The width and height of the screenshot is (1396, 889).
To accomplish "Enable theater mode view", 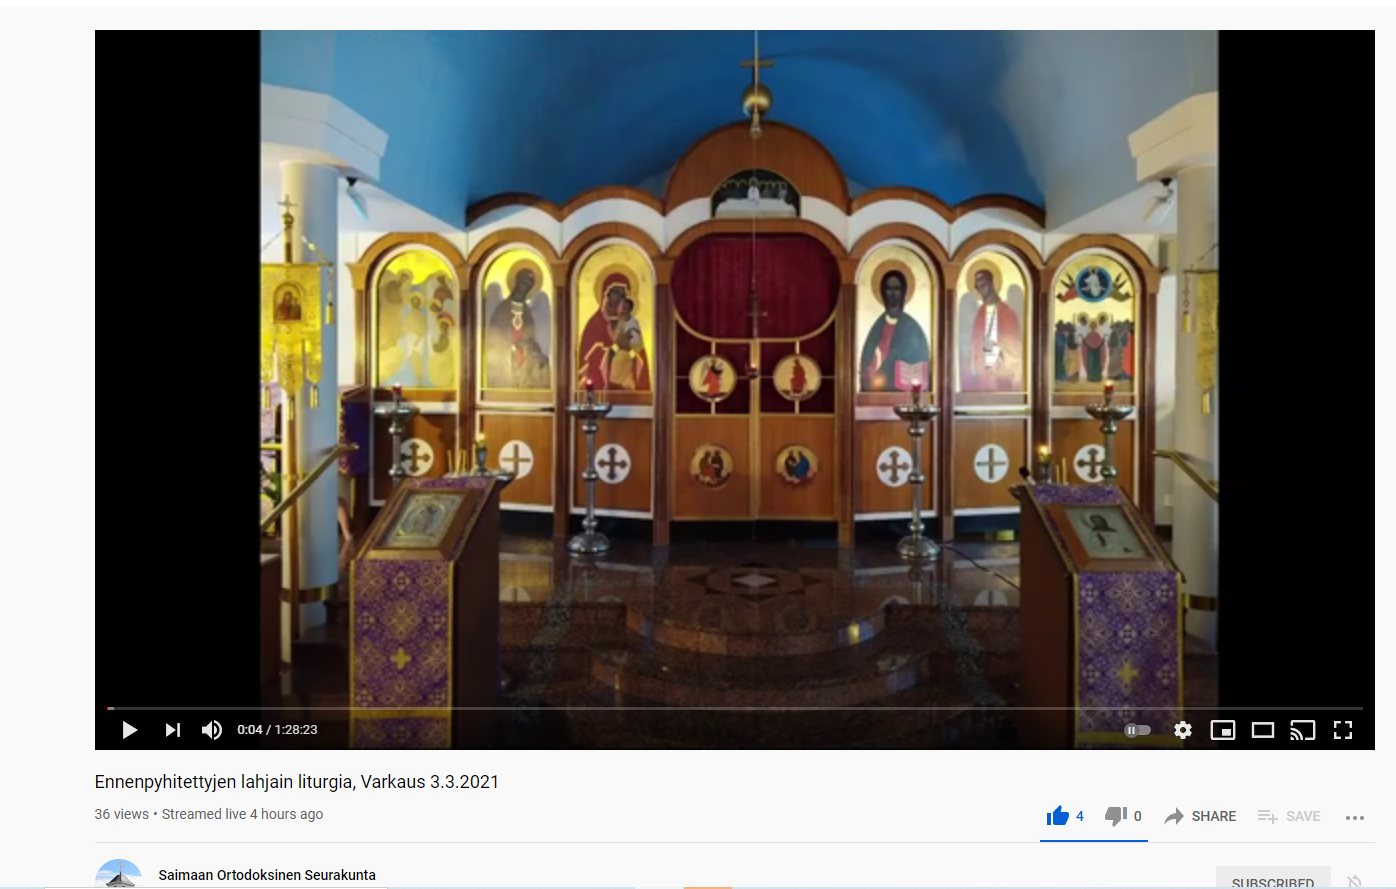I will [x=1263, y=730].
